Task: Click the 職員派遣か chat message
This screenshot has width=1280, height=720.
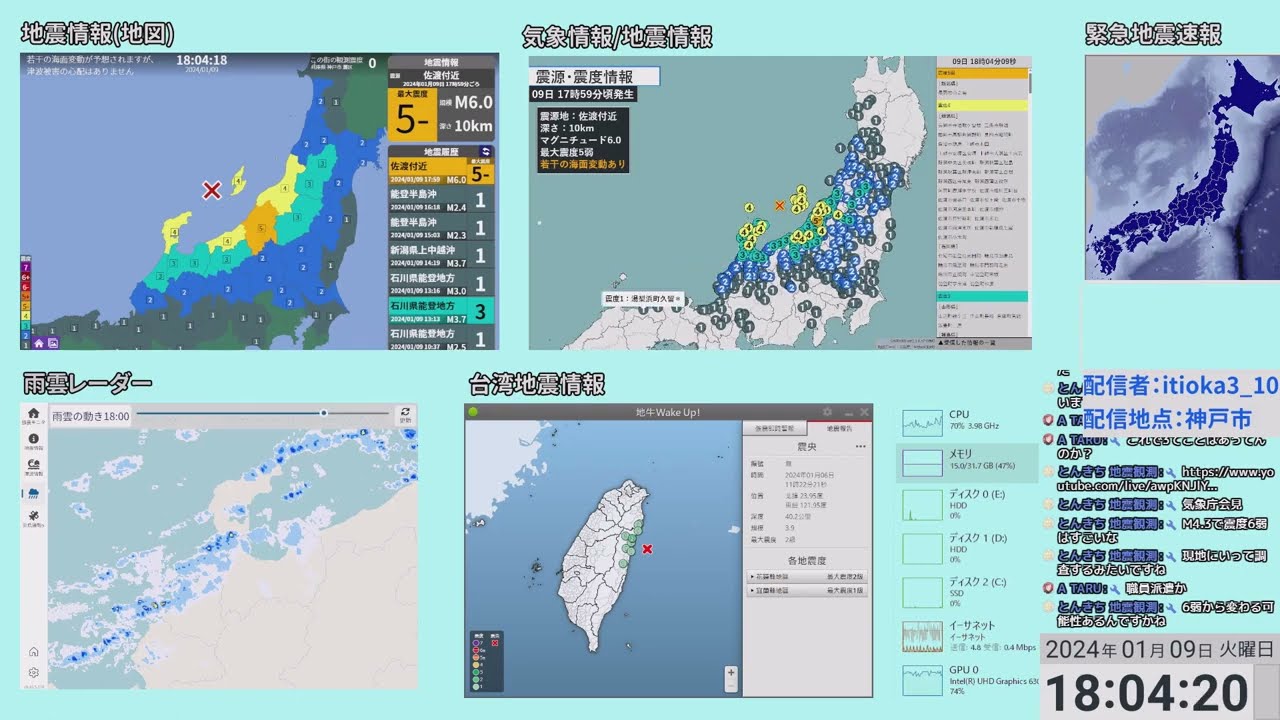Action: pos(1154,589)
